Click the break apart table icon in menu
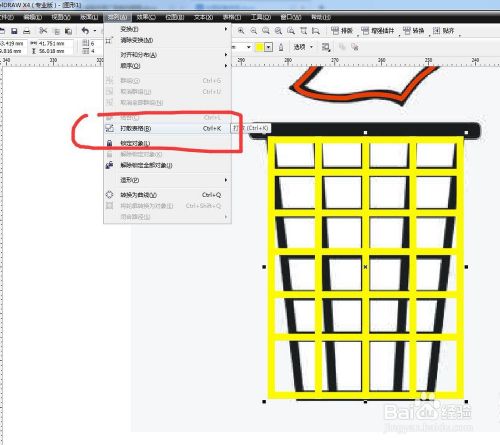The height and width of the screenshot is (445, 500). pos(109,128)
